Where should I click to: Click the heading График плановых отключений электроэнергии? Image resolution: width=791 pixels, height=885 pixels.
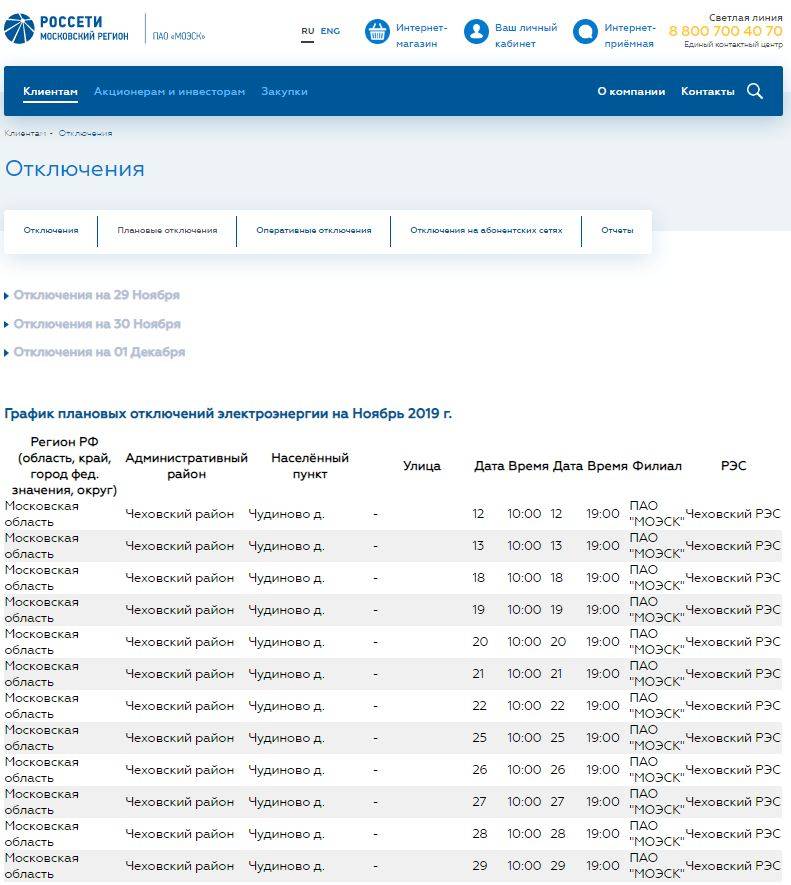[228, 414]
